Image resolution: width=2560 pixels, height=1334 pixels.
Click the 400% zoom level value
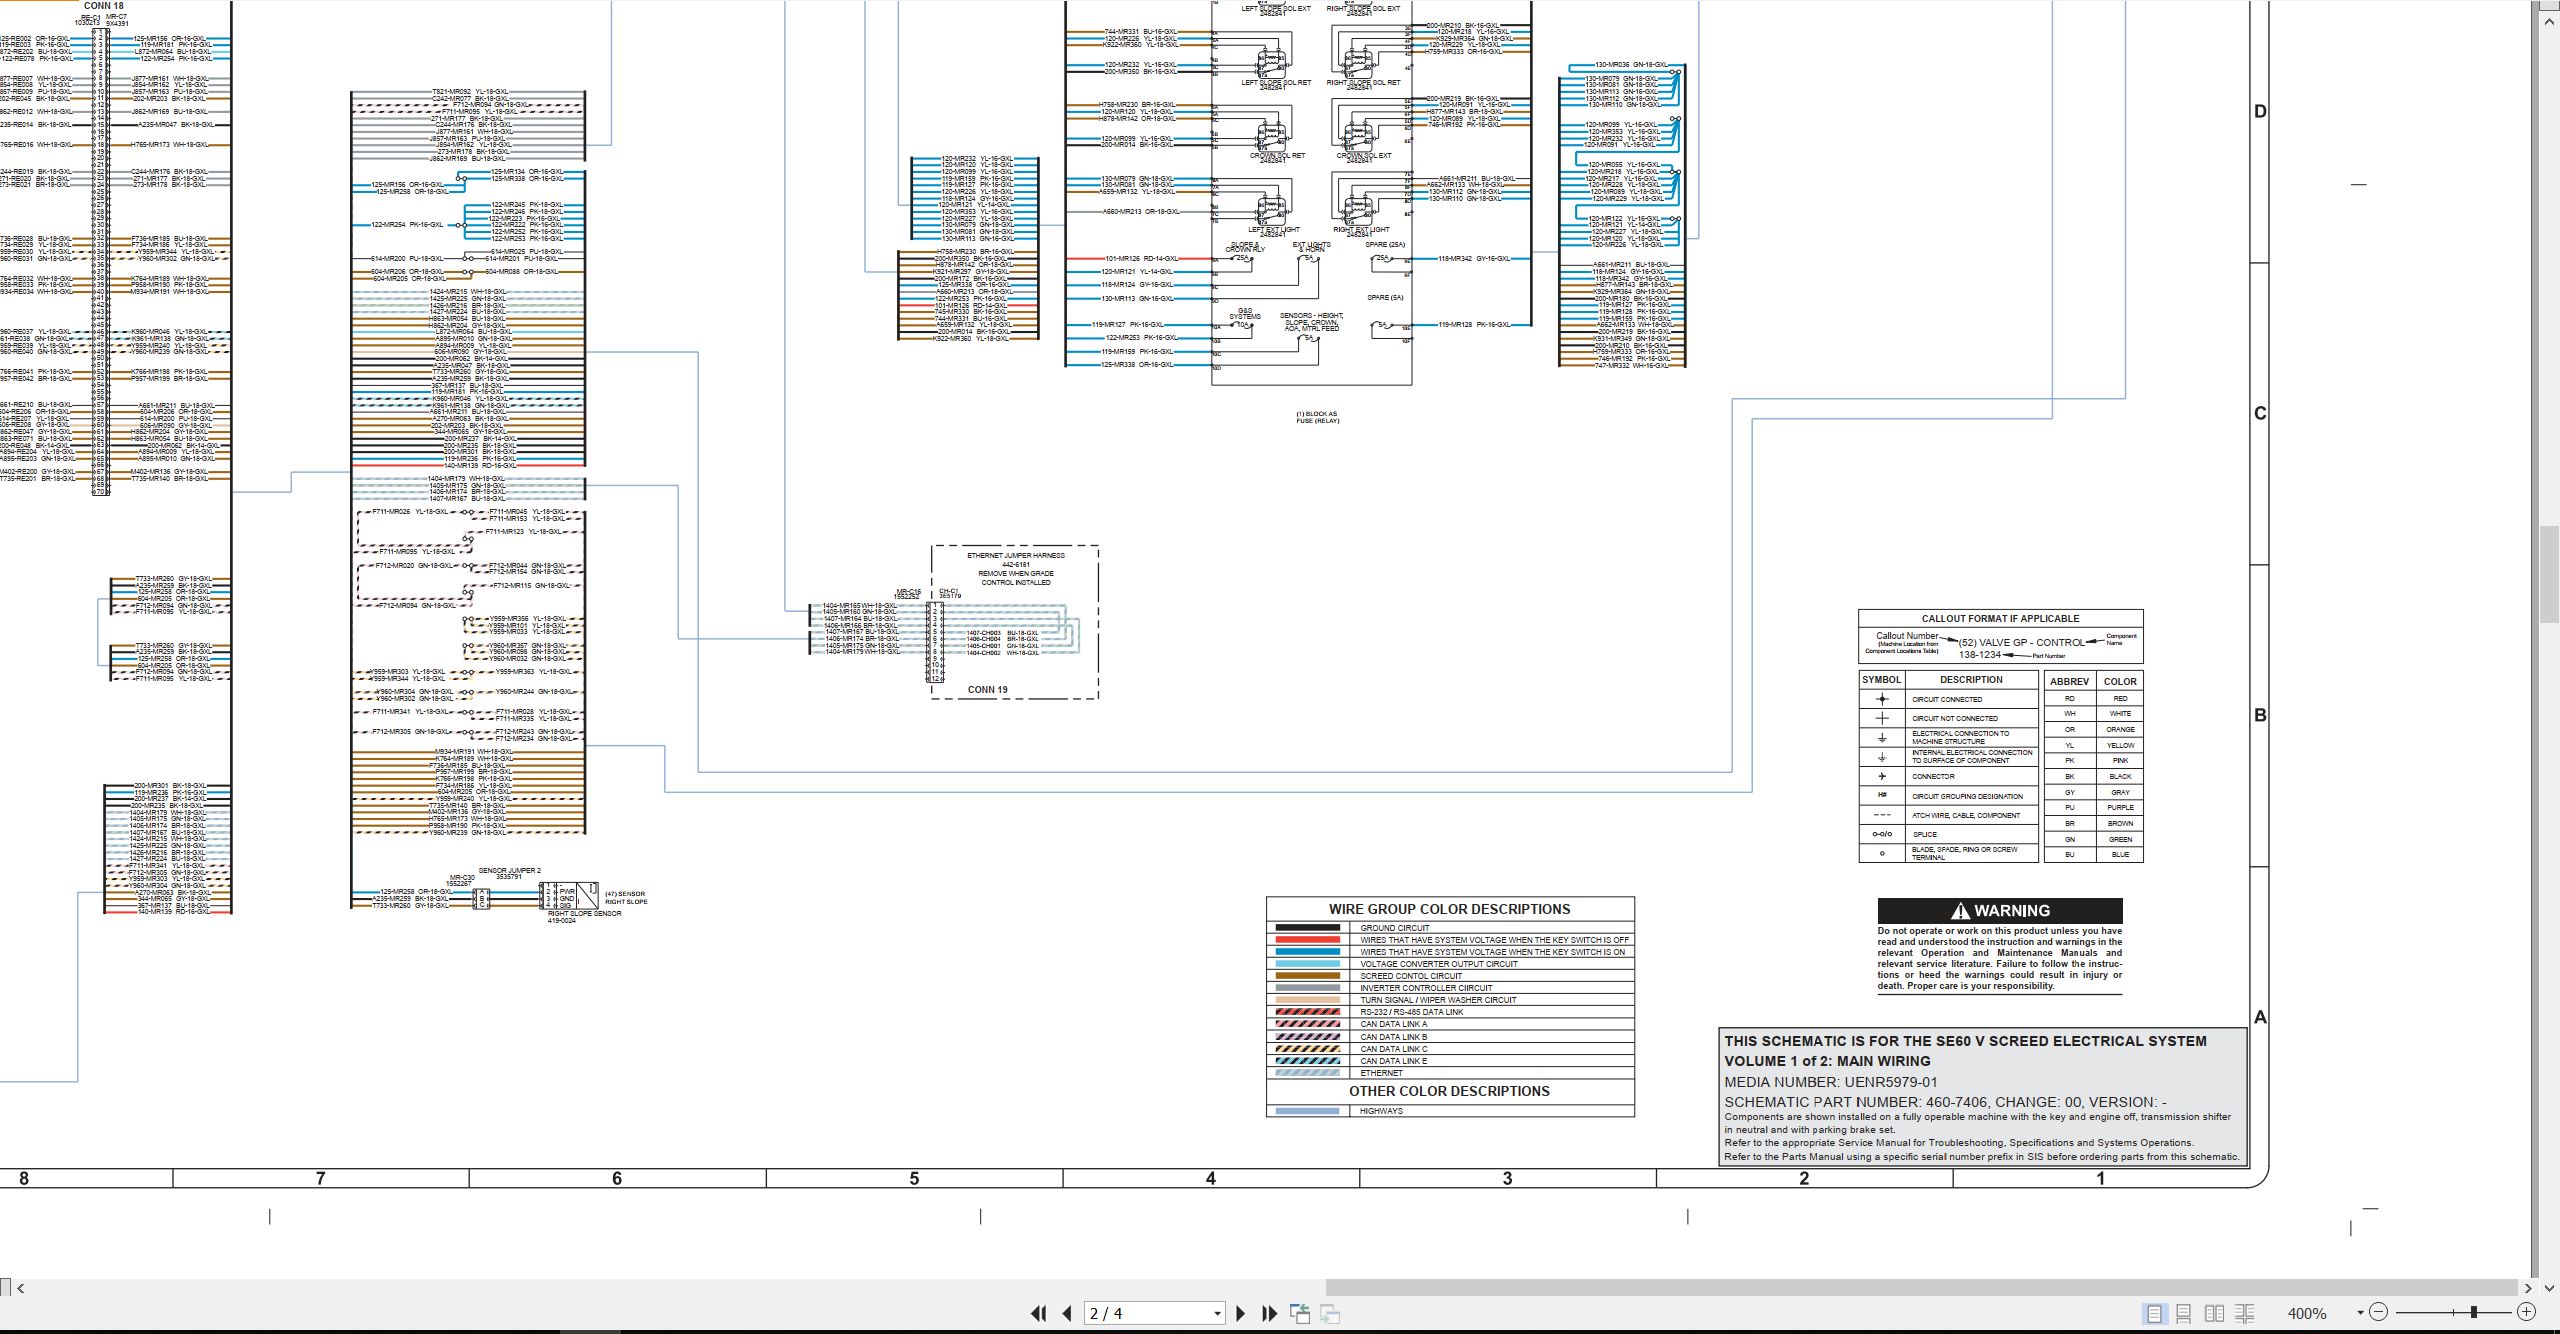[2307, 1313]
